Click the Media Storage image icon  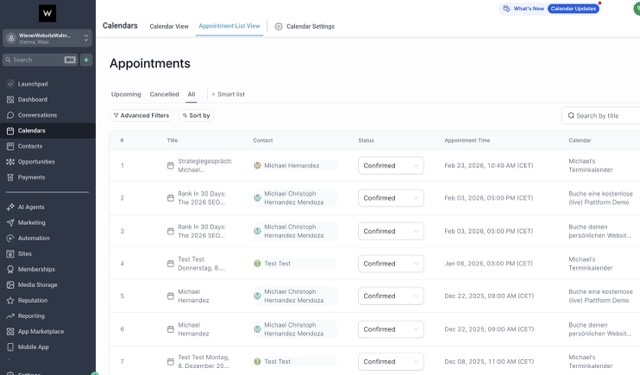tap(11, 285)
